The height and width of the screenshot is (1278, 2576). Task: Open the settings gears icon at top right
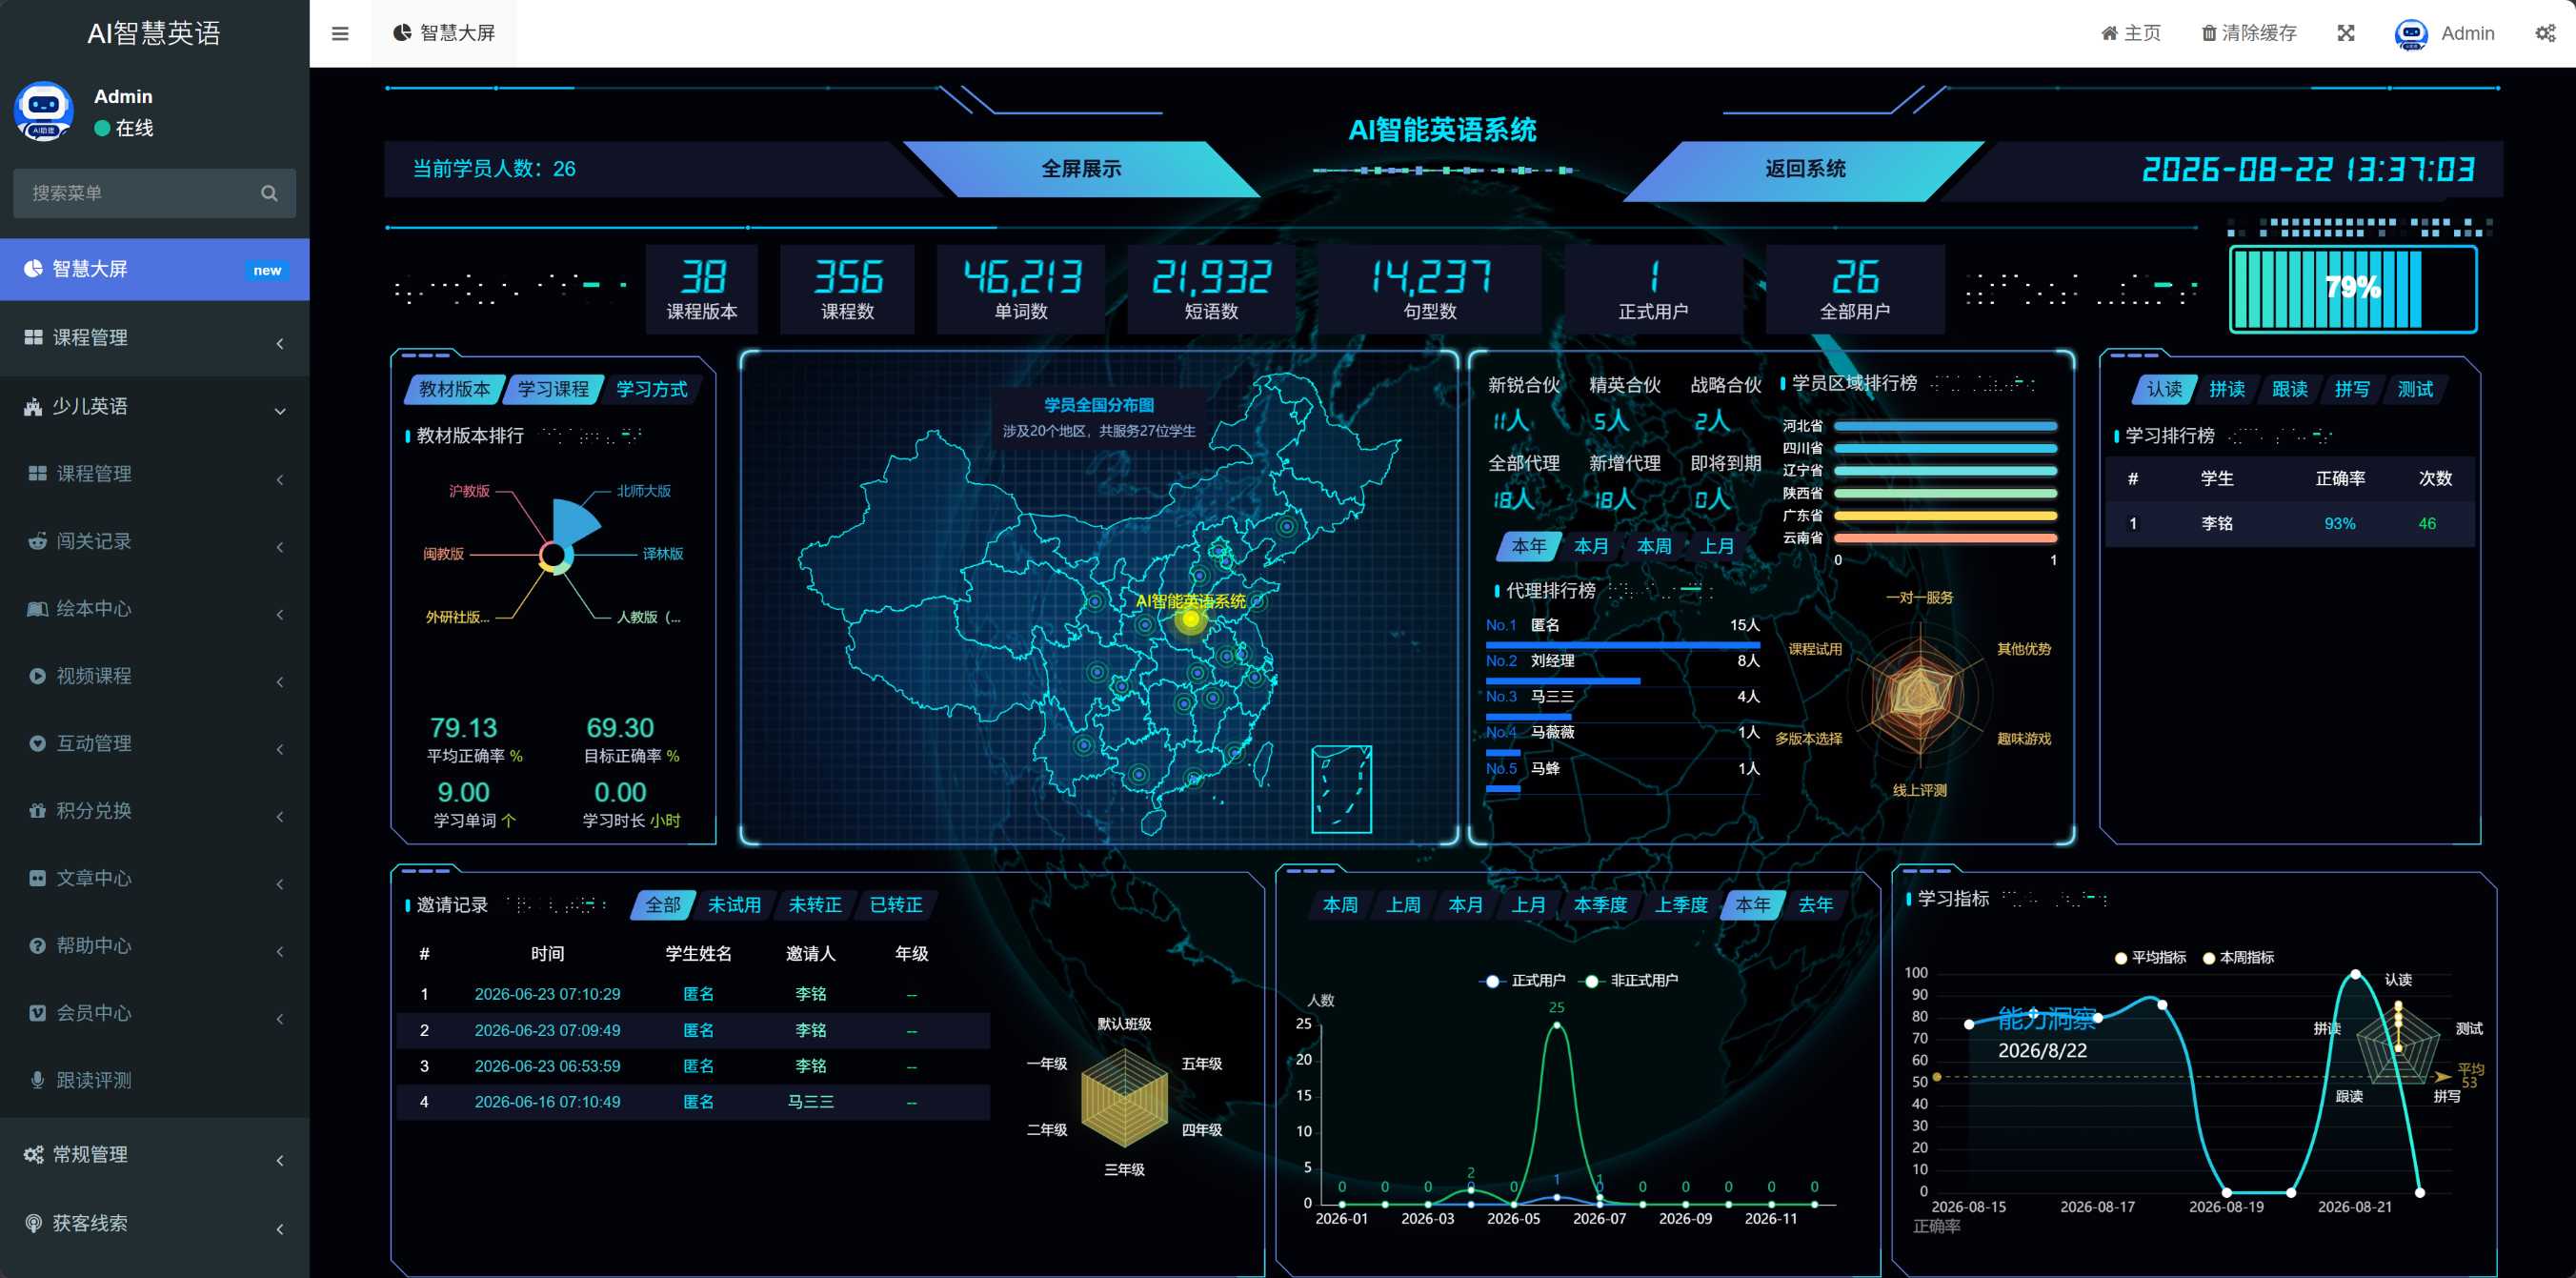pyautogui.click(x=2545, y=33)
